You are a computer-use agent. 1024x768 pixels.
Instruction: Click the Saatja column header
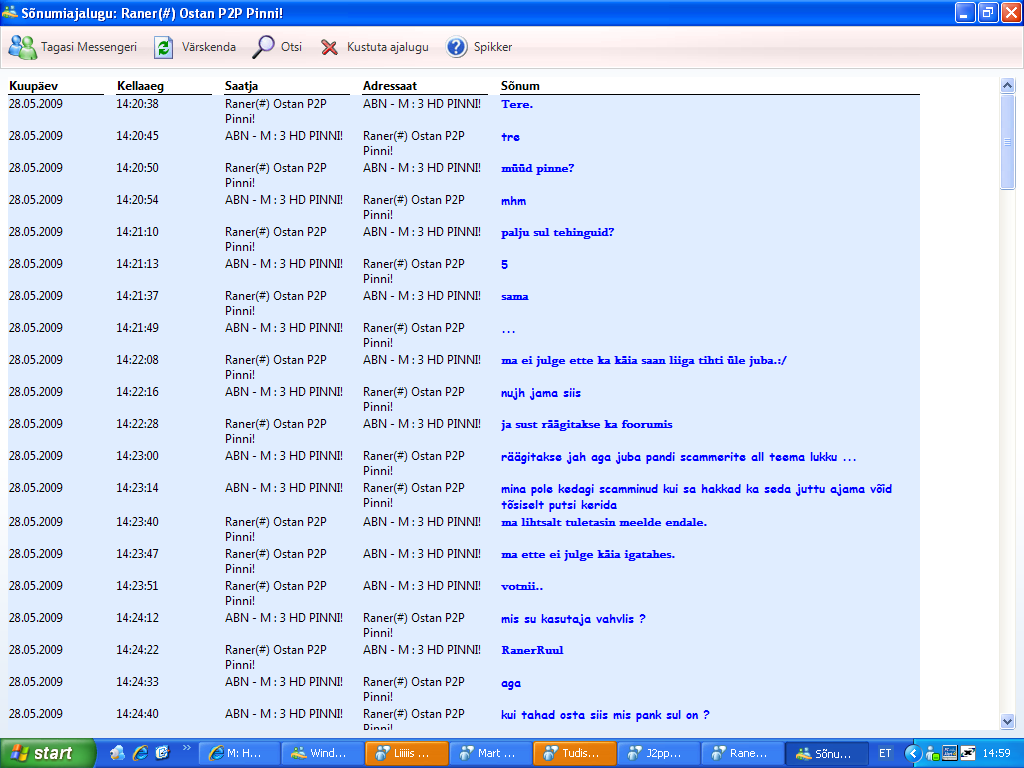coord(243,86)
